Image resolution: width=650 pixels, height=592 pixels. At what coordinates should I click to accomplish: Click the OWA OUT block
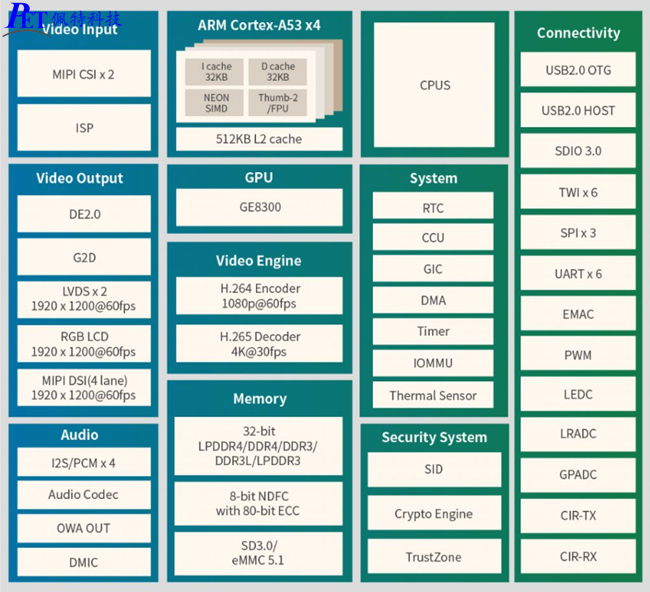point(84,529)
